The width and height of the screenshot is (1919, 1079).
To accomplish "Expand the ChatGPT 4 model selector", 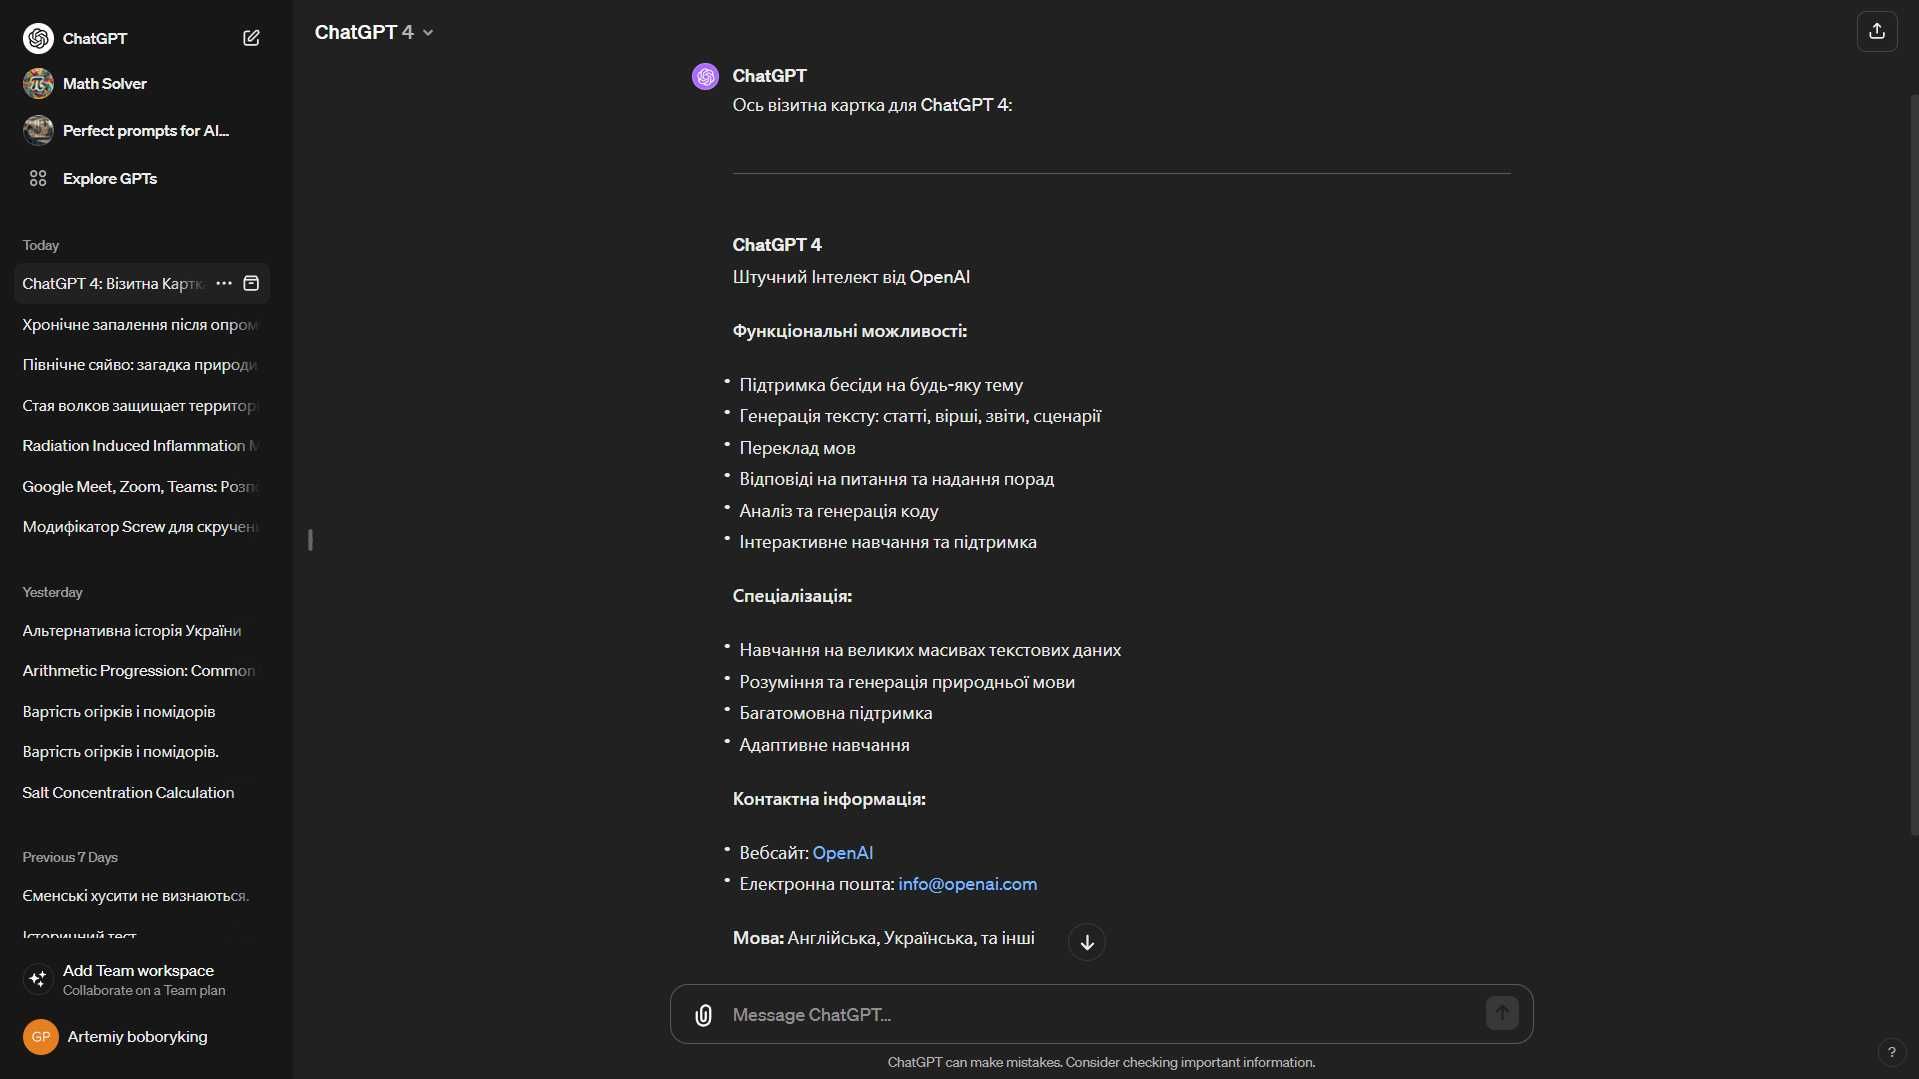I will 374,32.
